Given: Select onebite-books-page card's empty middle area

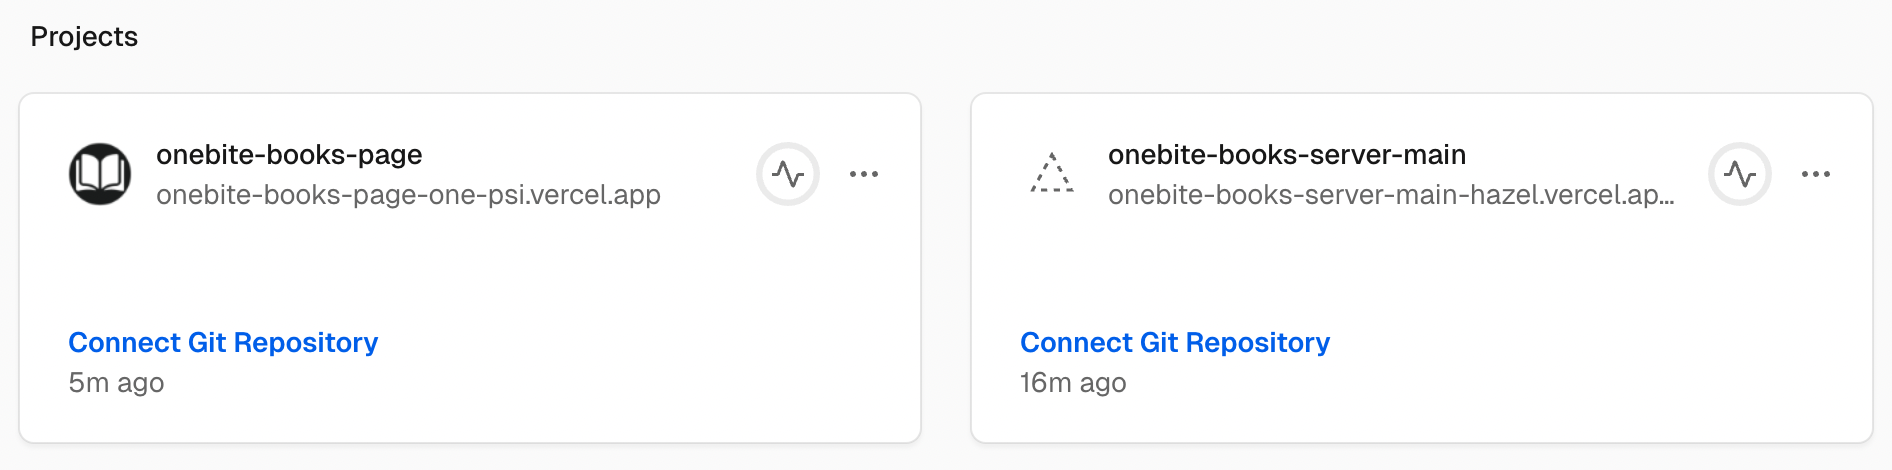Looking at the screenshot, I should pos(470,265).
